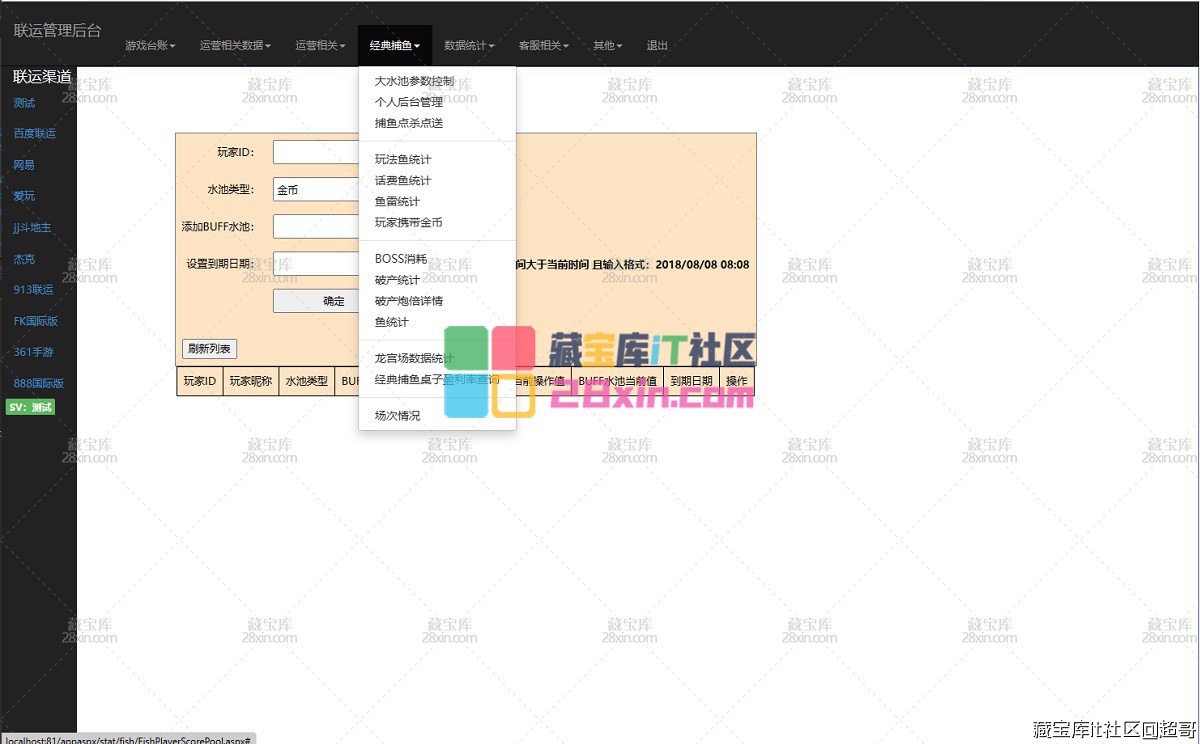Select 百度联运 channel in sidebar
The width and height of the screenshot is (1200, 744).
coord(34,133)
